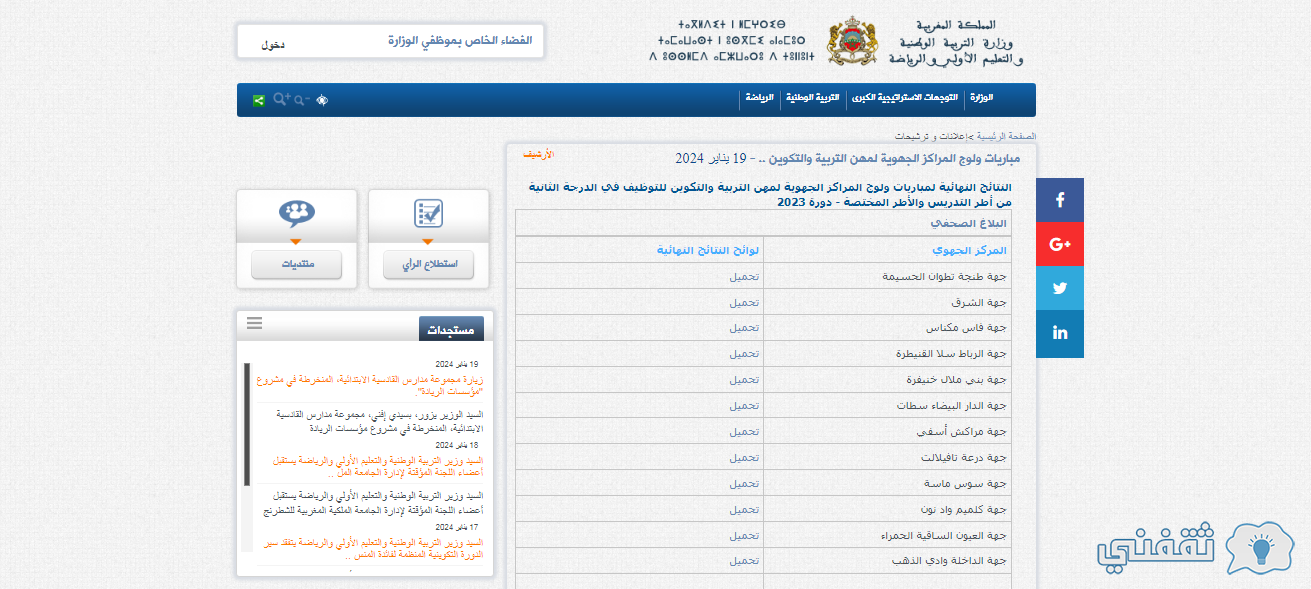Click the مستجدات panel heading tab
This screenshot has height=589, width=1311.
(451, 329)
